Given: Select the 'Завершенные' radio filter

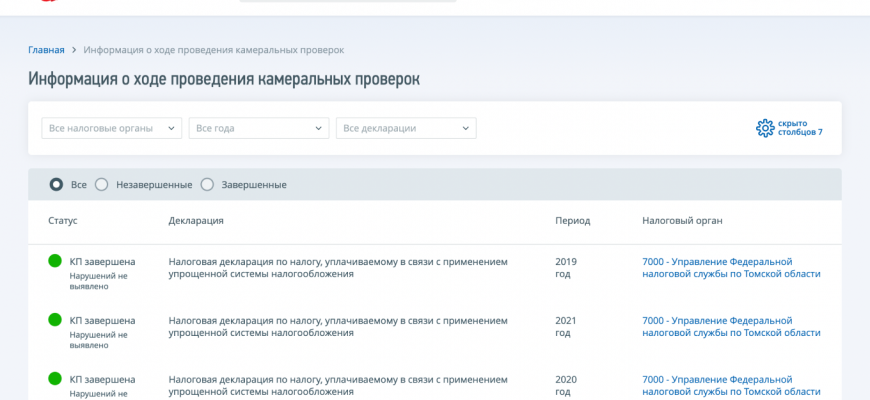Looking at the screenshot, I should [207, 184].
